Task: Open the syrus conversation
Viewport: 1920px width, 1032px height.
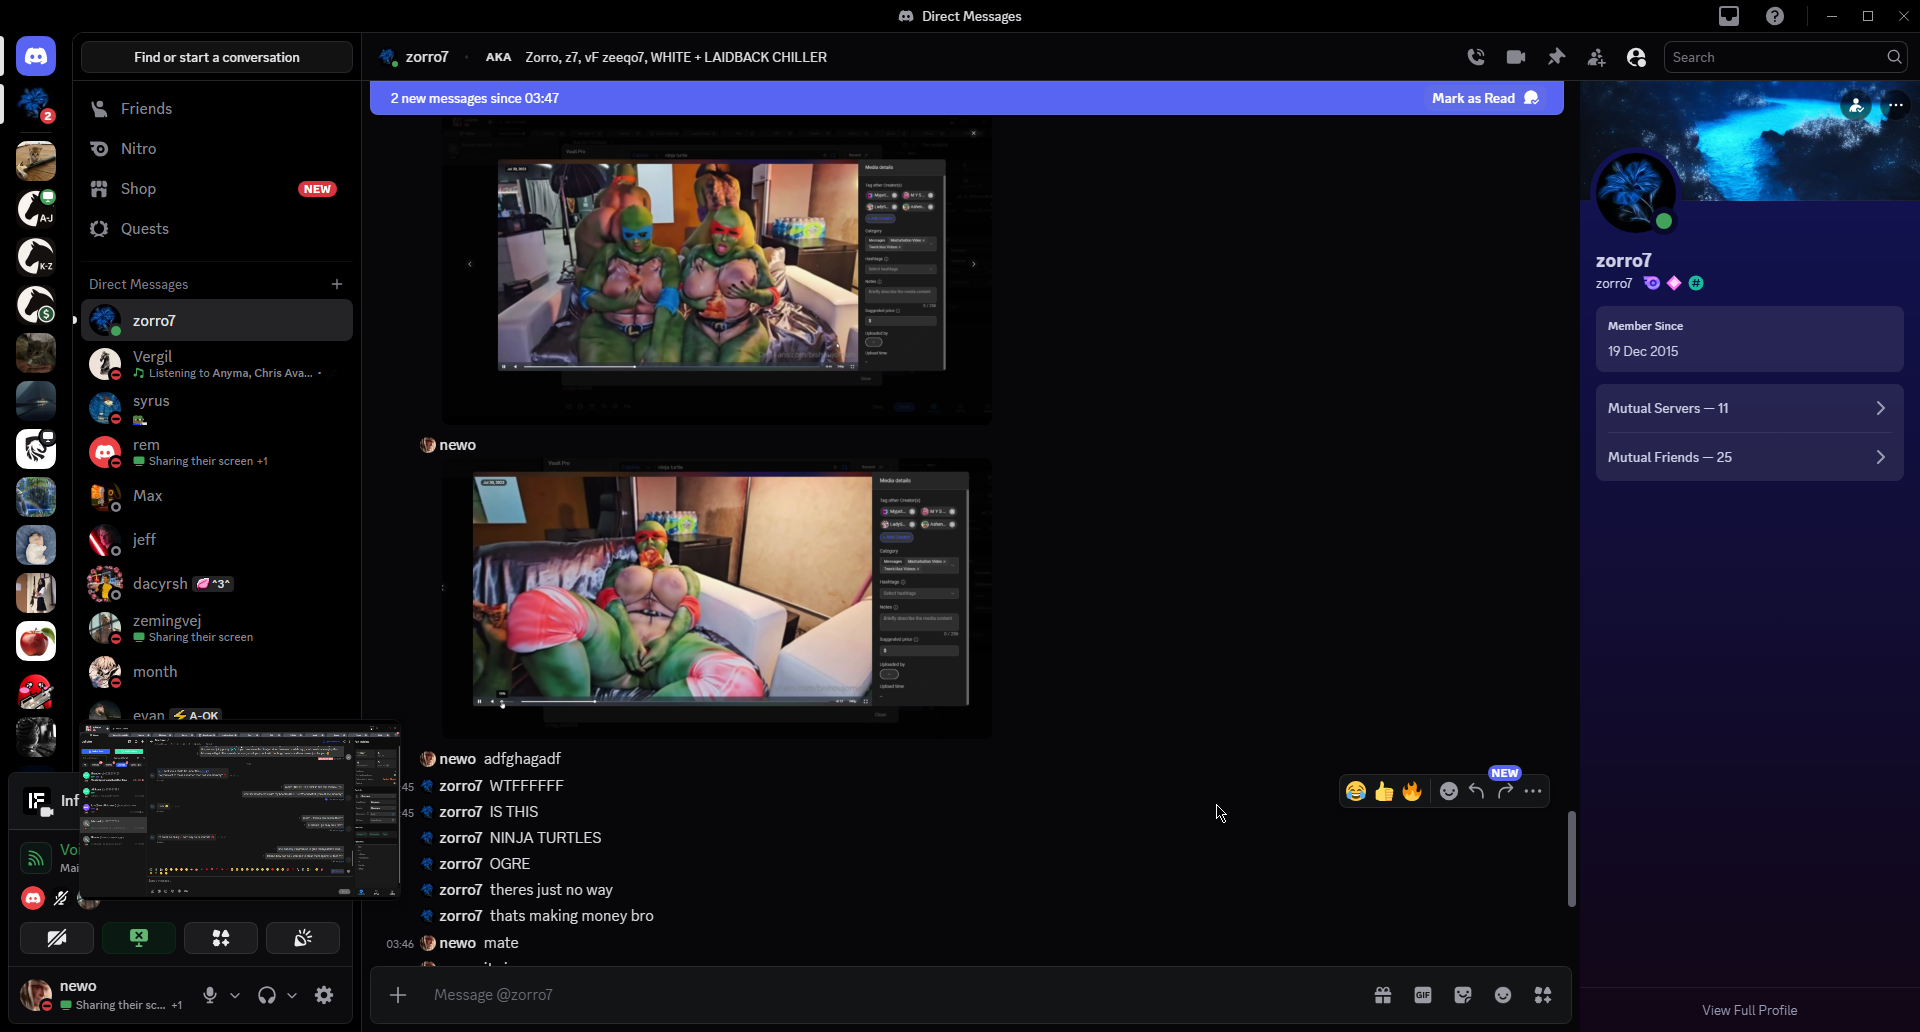Action: click(217, 408)
